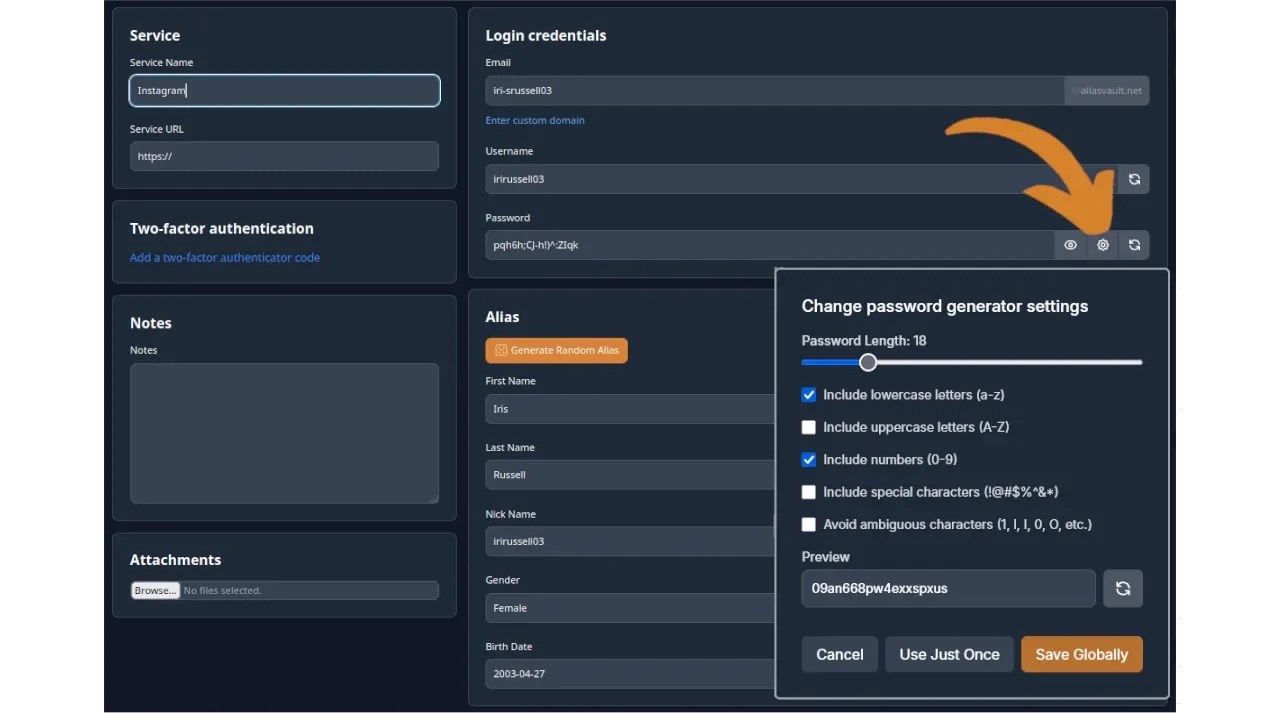1280x713 pixels.
Task: Enable Include uppercase letters (A-Z)
Action: click(x=809, y=427)
